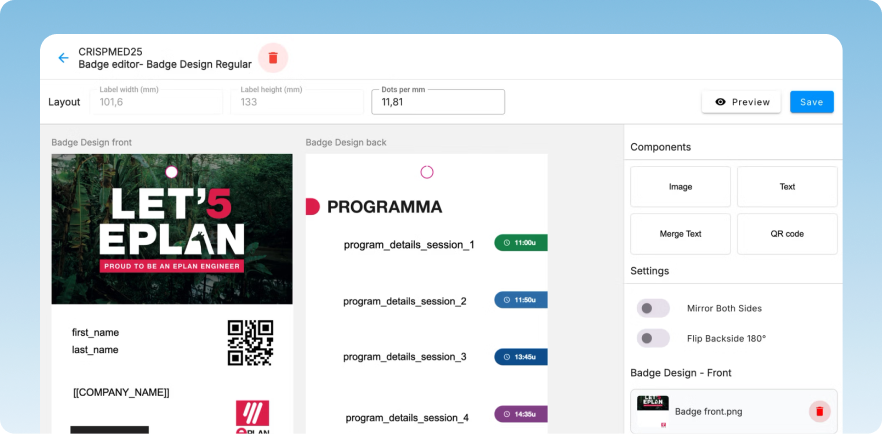Viewport: 882px width, 434px height.
Task: Add a QR code component
Action: click(787, 234)
